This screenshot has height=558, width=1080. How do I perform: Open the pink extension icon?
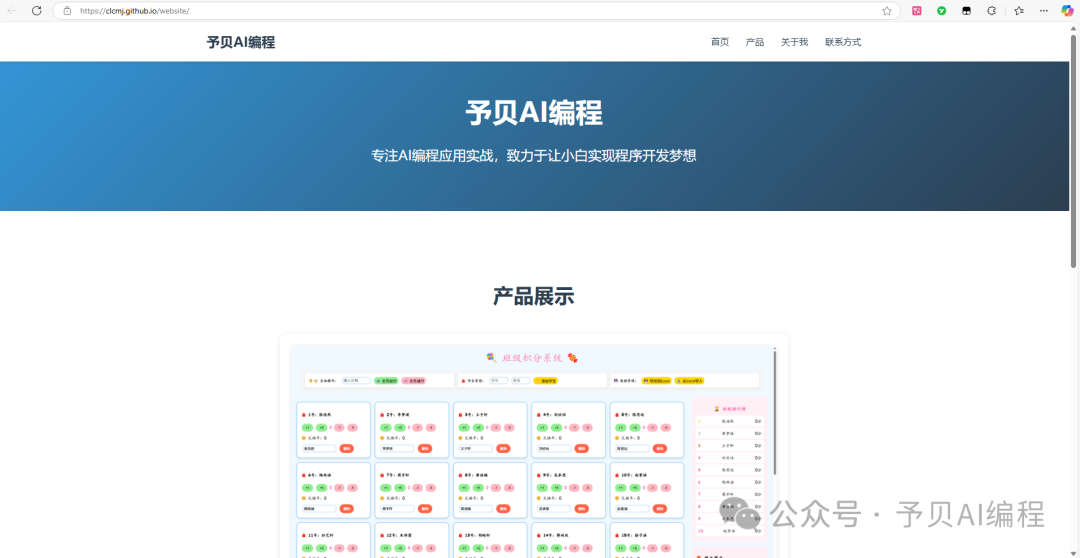point(917,11)
